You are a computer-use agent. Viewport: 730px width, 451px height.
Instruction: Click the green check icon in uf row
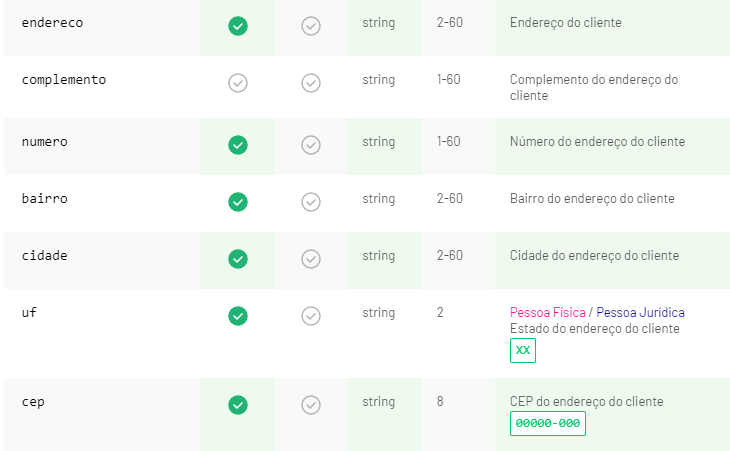point(238,316)
